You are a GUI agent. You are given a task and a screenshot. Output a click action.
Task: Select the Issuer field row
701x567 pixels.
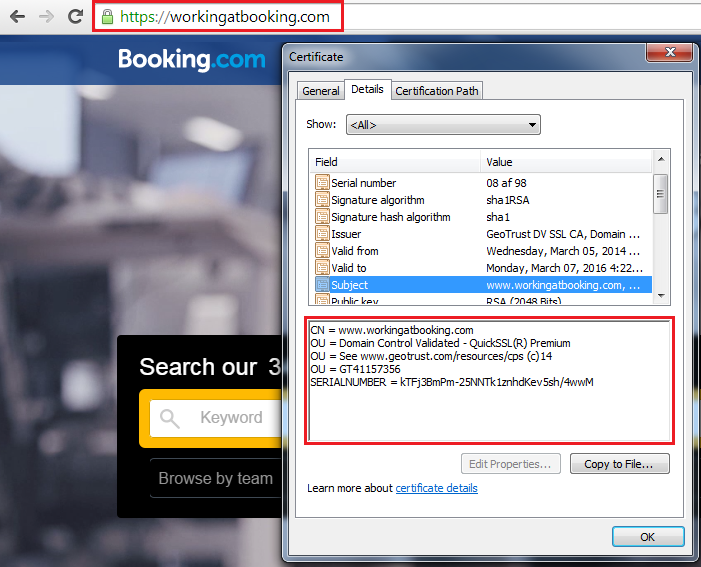481,234
